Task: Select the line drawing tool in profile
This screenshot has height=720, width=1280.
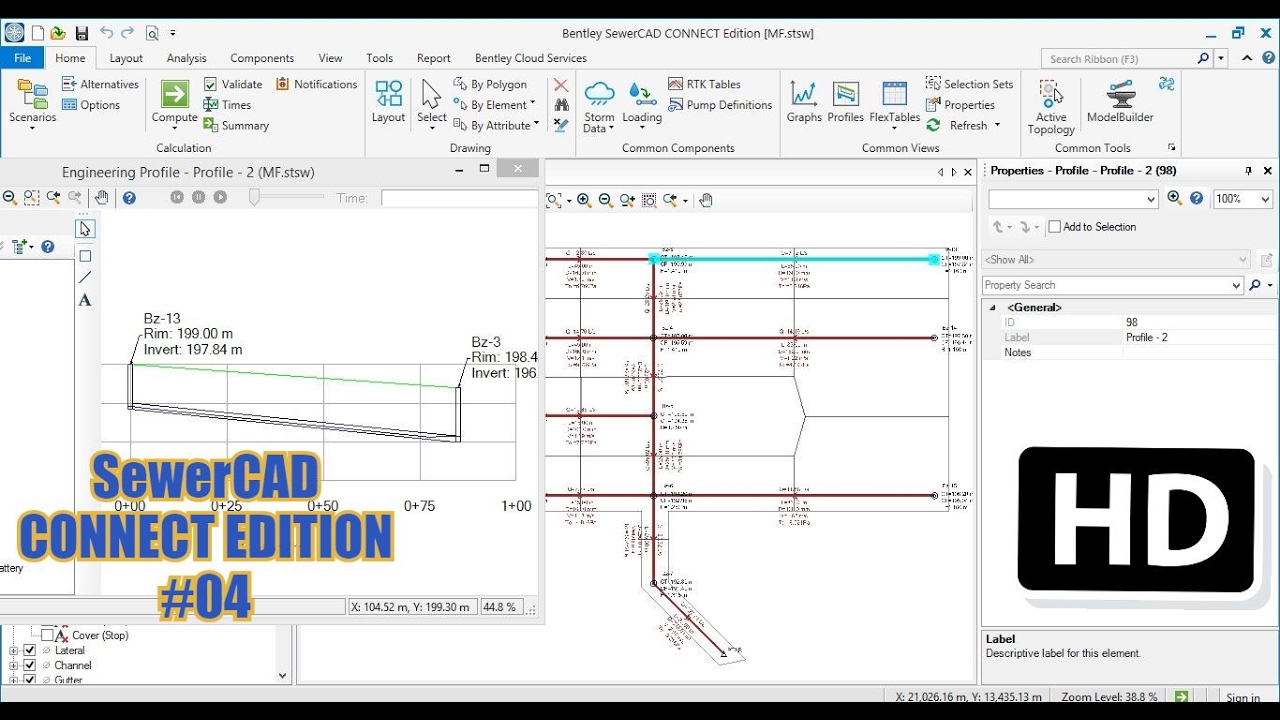Action: tap(85, 278)
